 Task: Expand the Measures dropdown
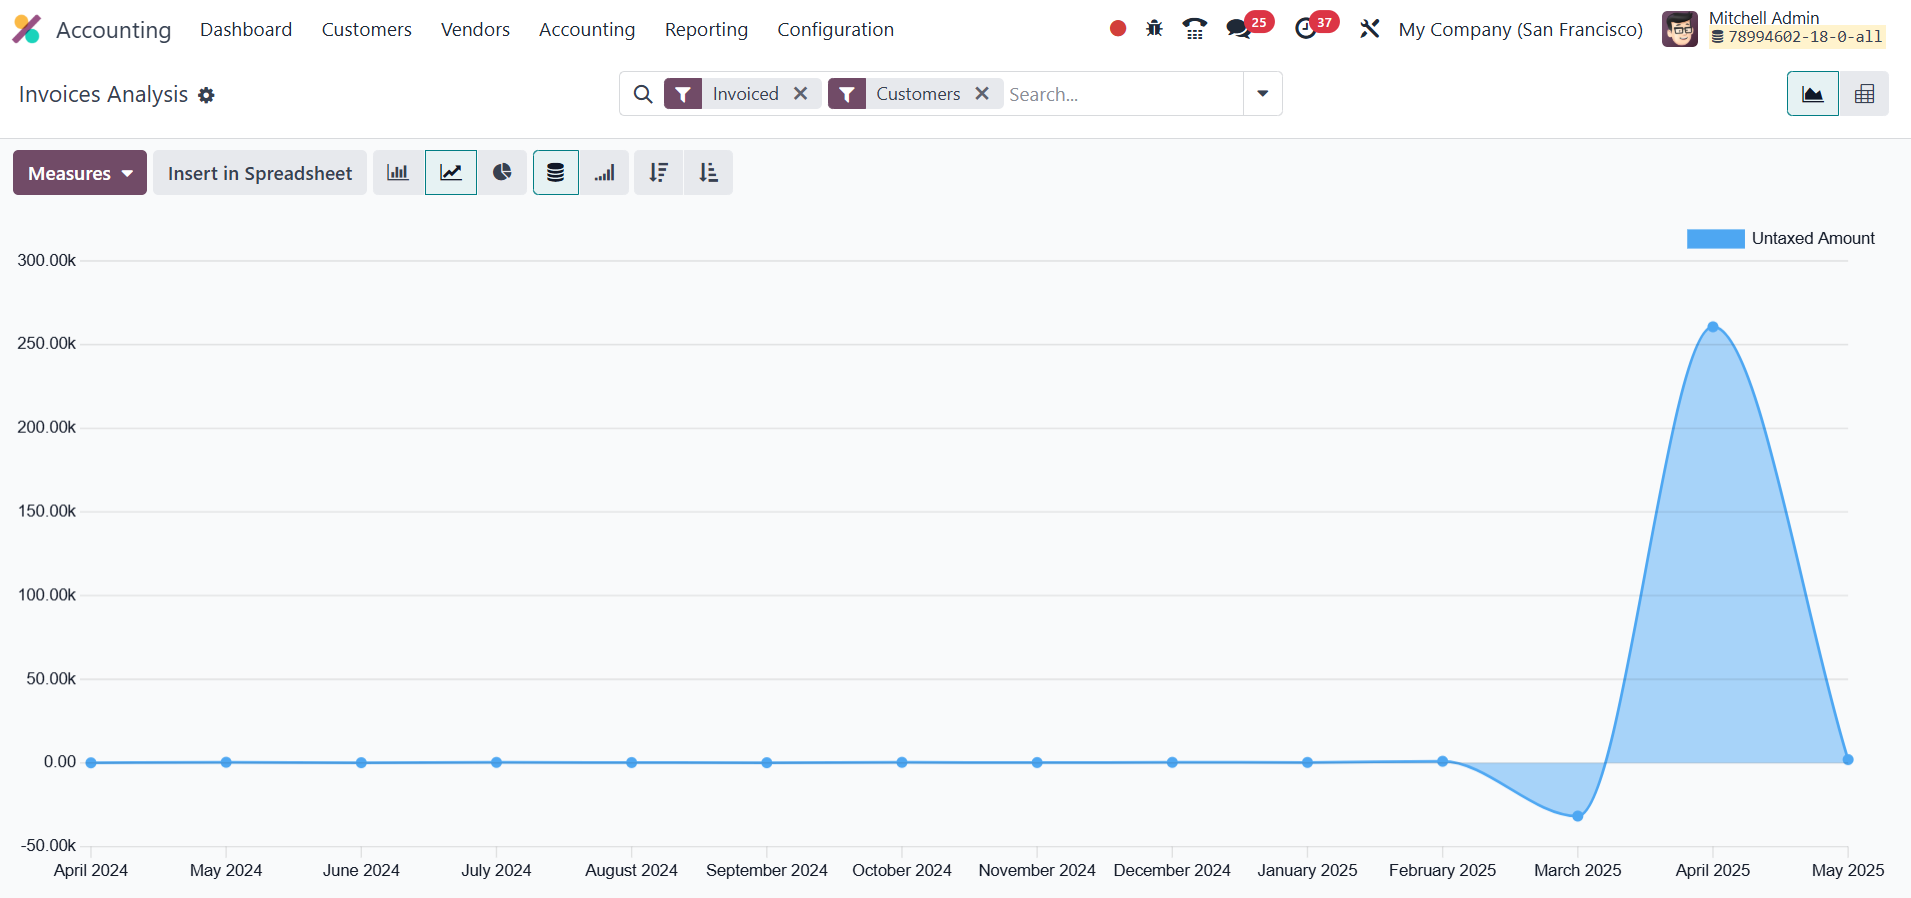80,173
